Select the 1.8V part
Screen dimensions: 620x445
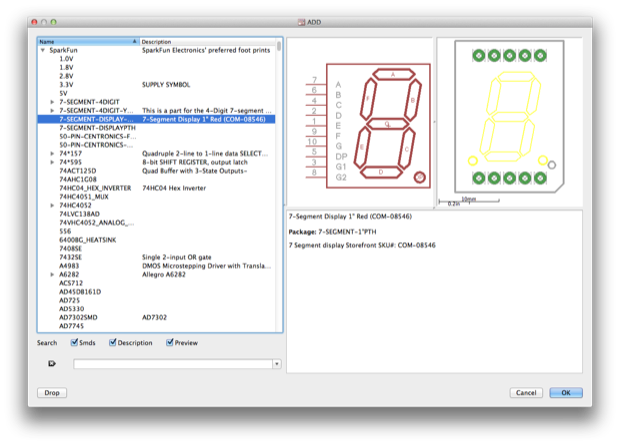[66, 67]
